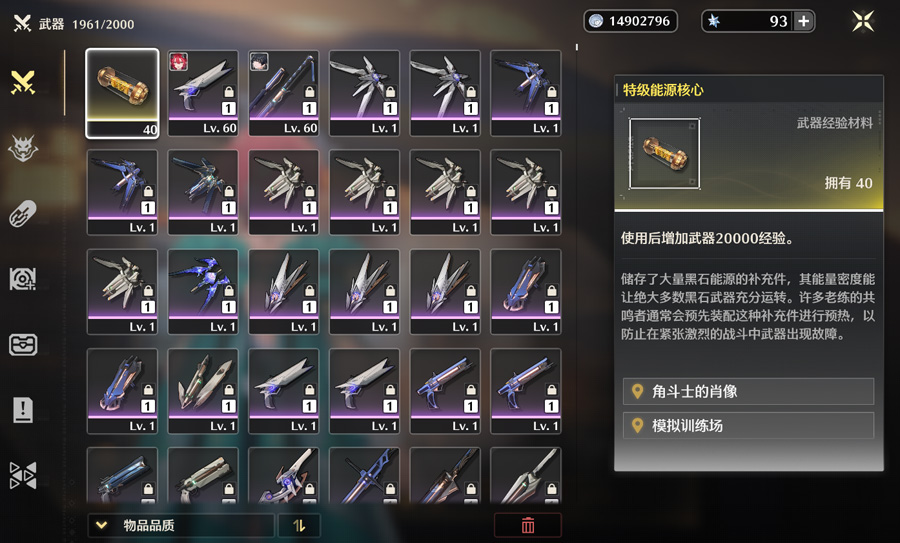
Task: Open the 角斗士的肖像 source link
Action: (x=748, y=391)
